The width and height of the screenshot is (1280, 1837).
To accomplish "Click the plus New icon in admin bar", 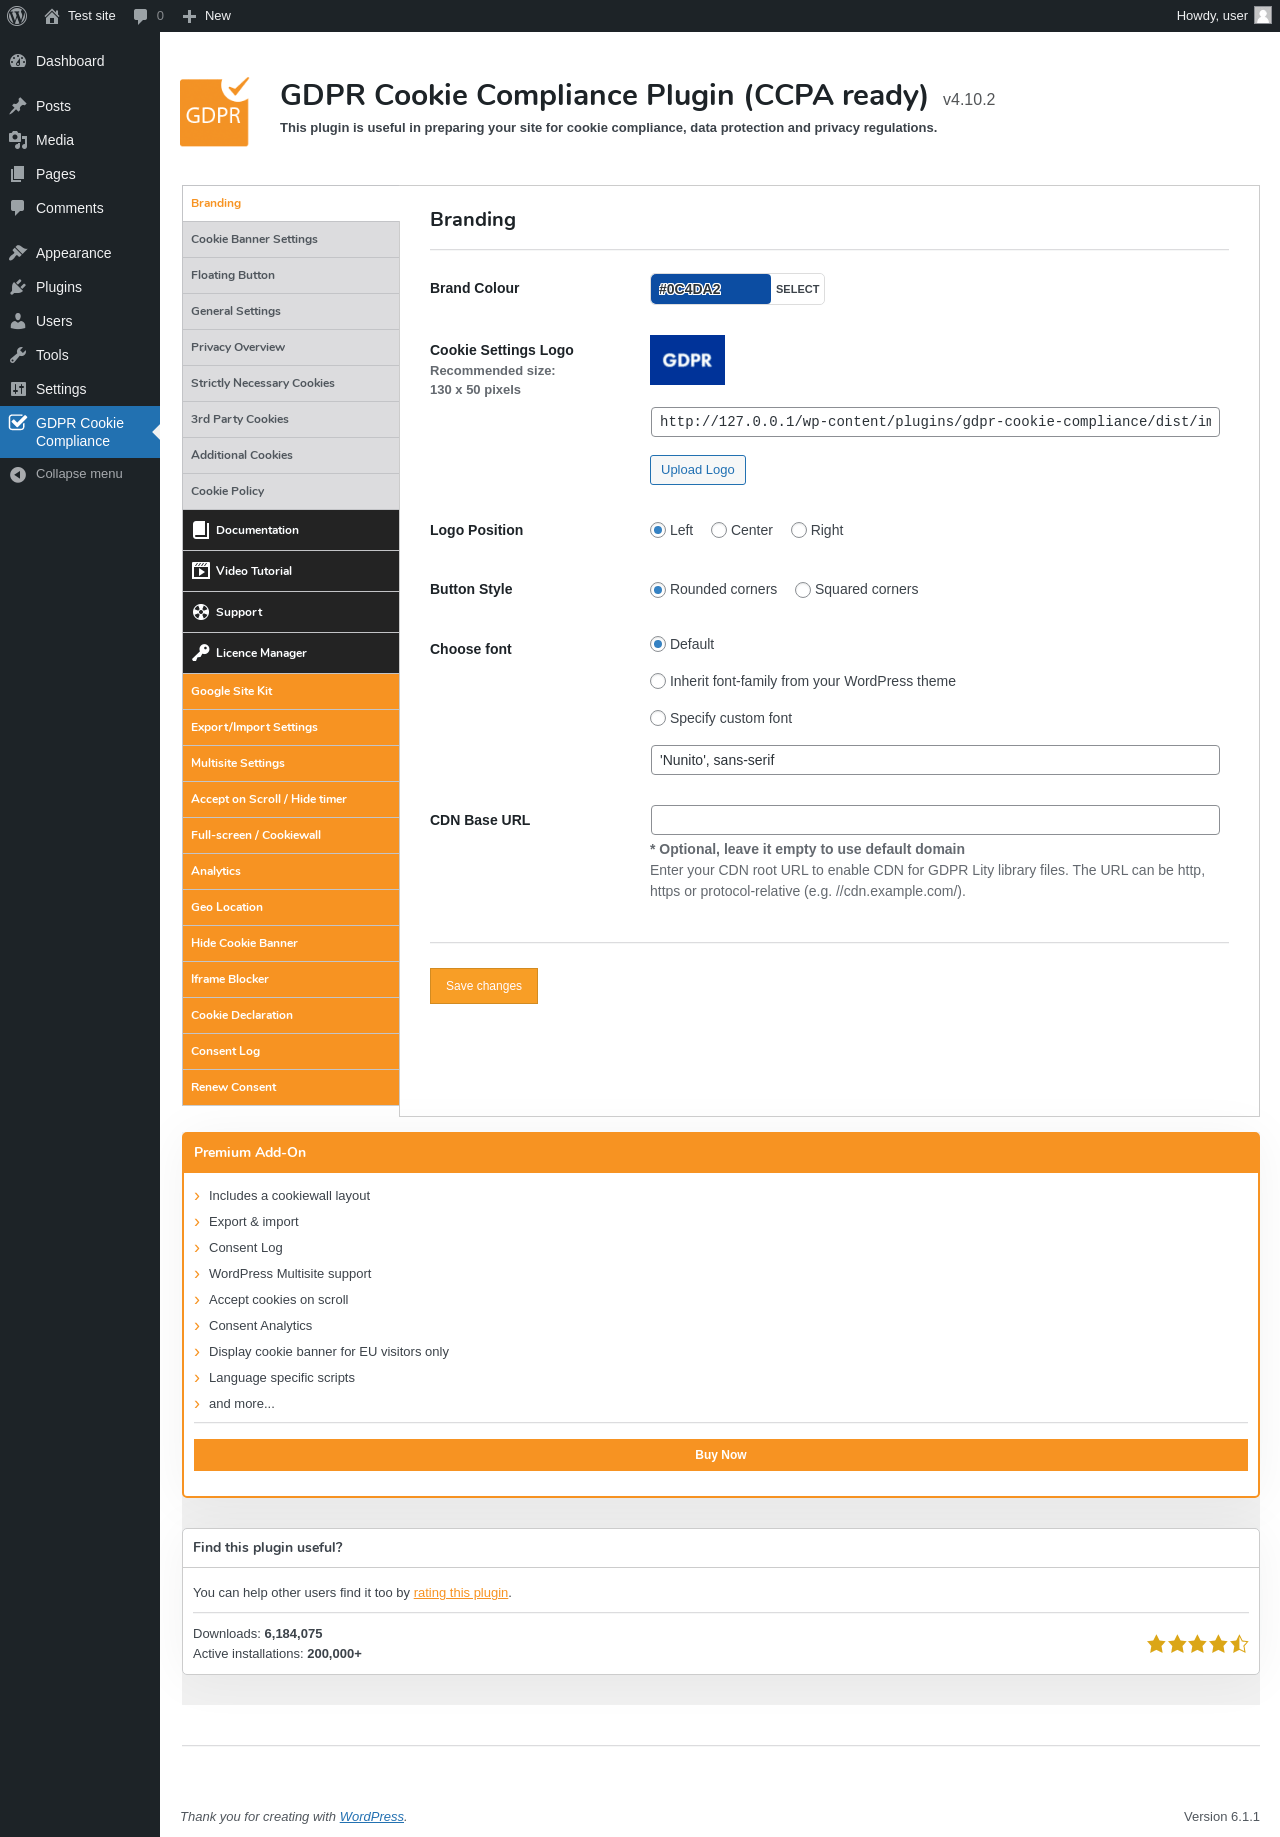I will [x=189, y=16].
